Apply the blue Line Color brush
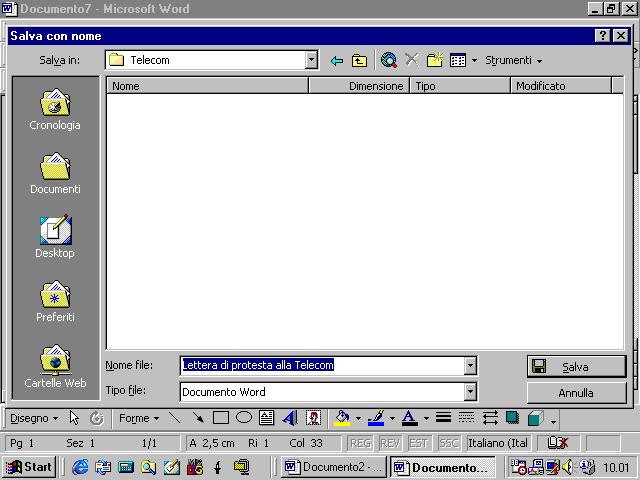The height and width of the screenshot is (480, 640). click(376, 418)
